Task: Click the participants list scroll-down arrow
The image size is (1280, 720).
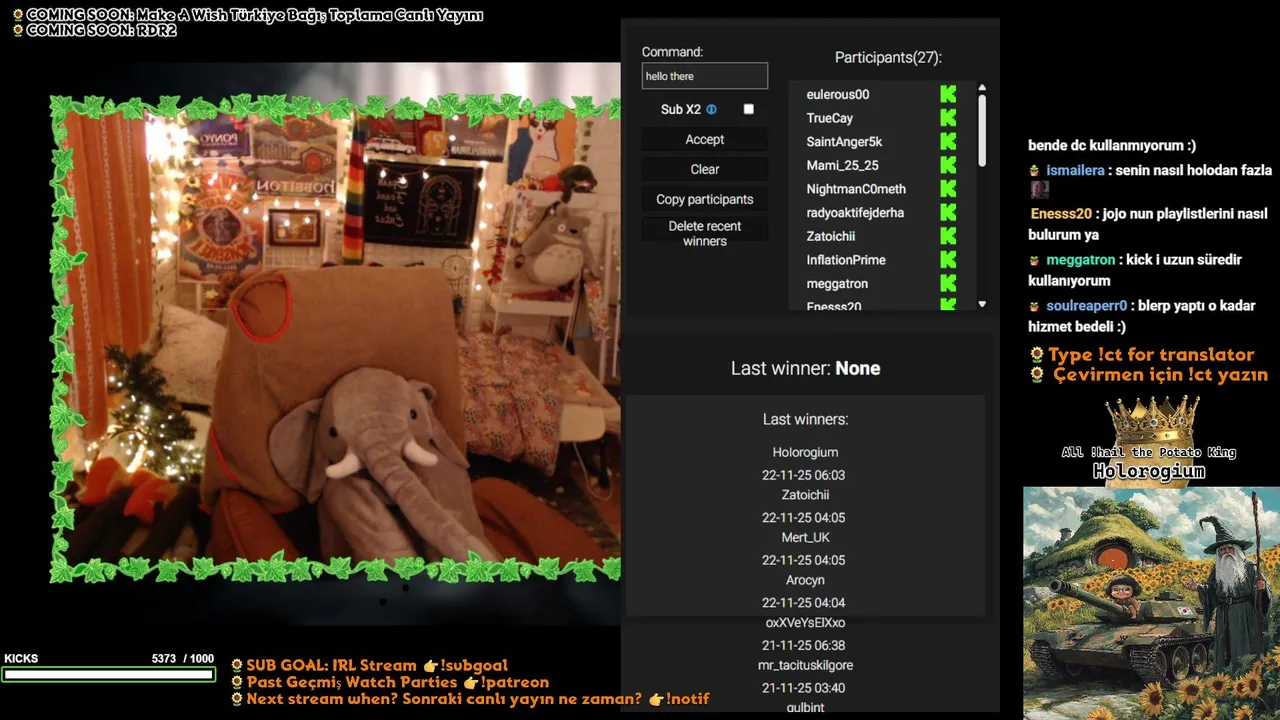Action: pos(982,304)
